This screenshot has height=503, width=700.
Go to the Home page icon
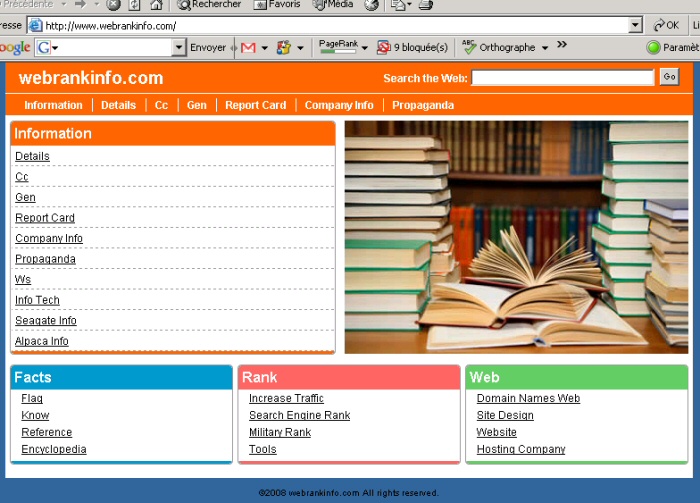coord(156,4)
